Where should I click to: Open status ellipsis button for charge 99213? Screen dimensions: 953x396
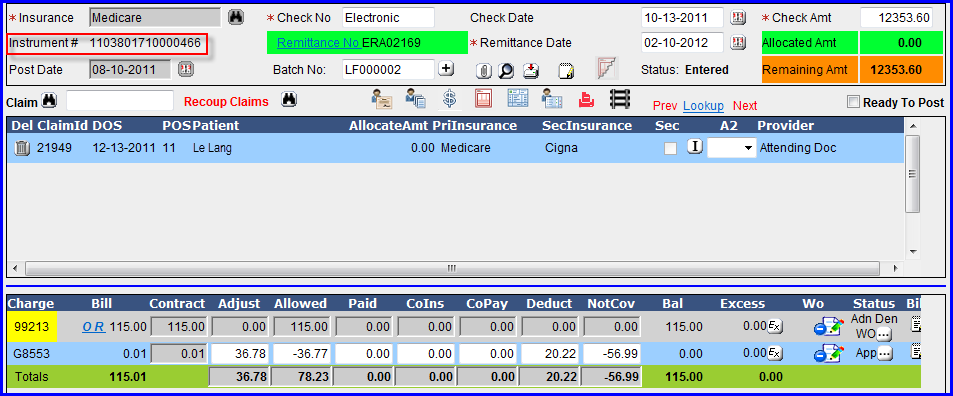884,334
